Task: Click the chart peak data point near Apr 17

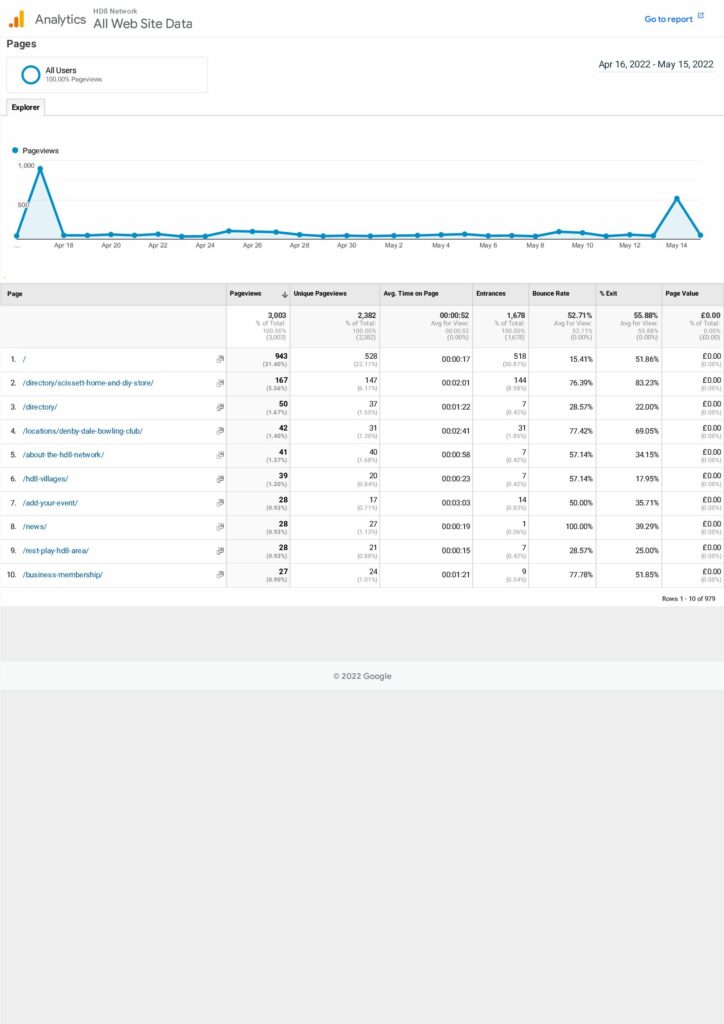Action: click(40, 169)
